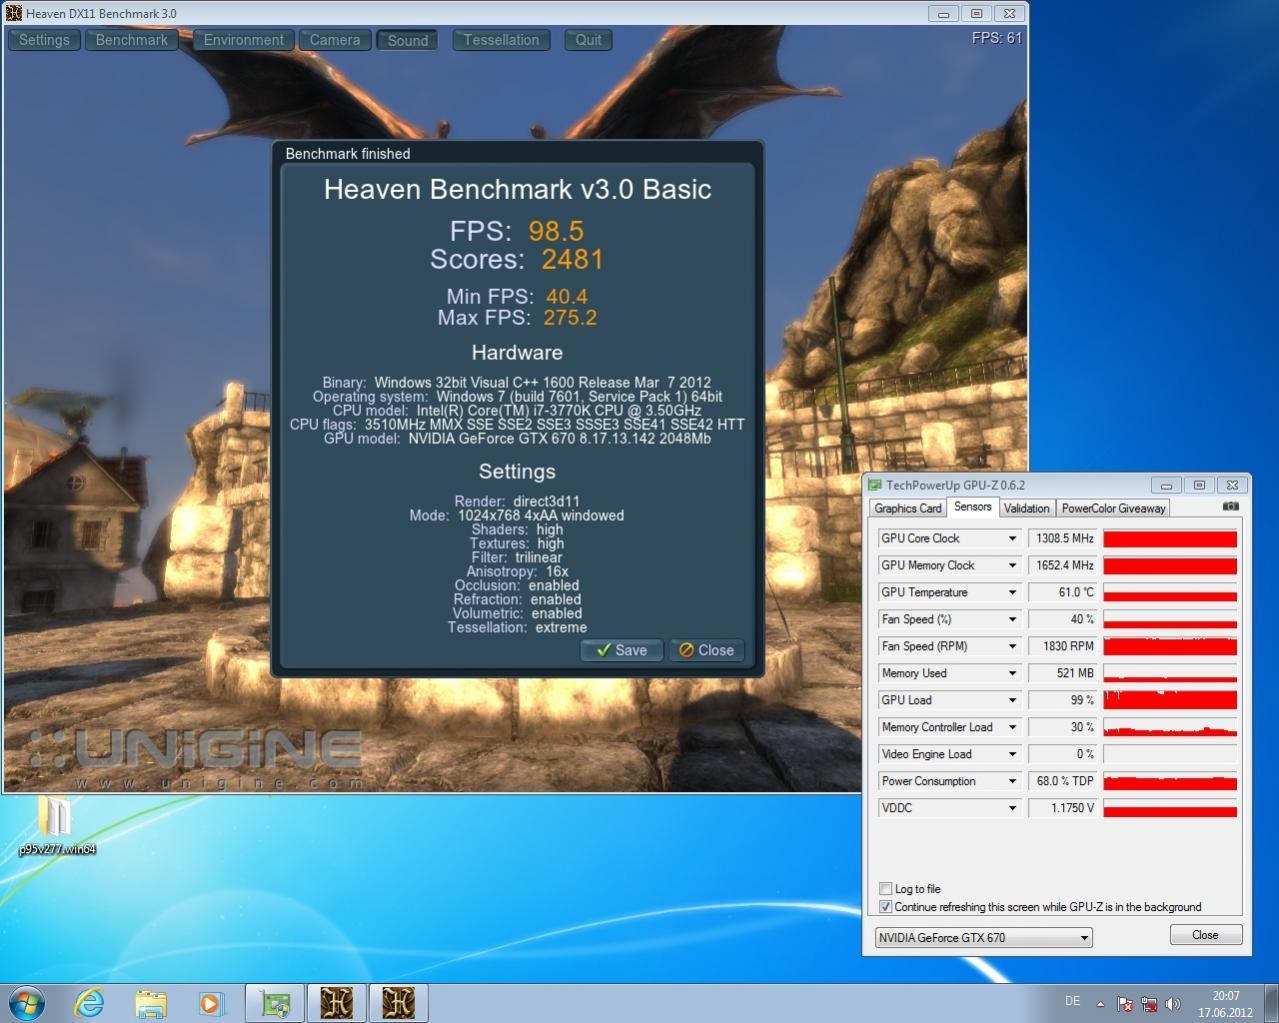Click the 1308.5 MHz core clock value
Viewport: 1279px width, 1023px height.
click(x=1063, y=538)
